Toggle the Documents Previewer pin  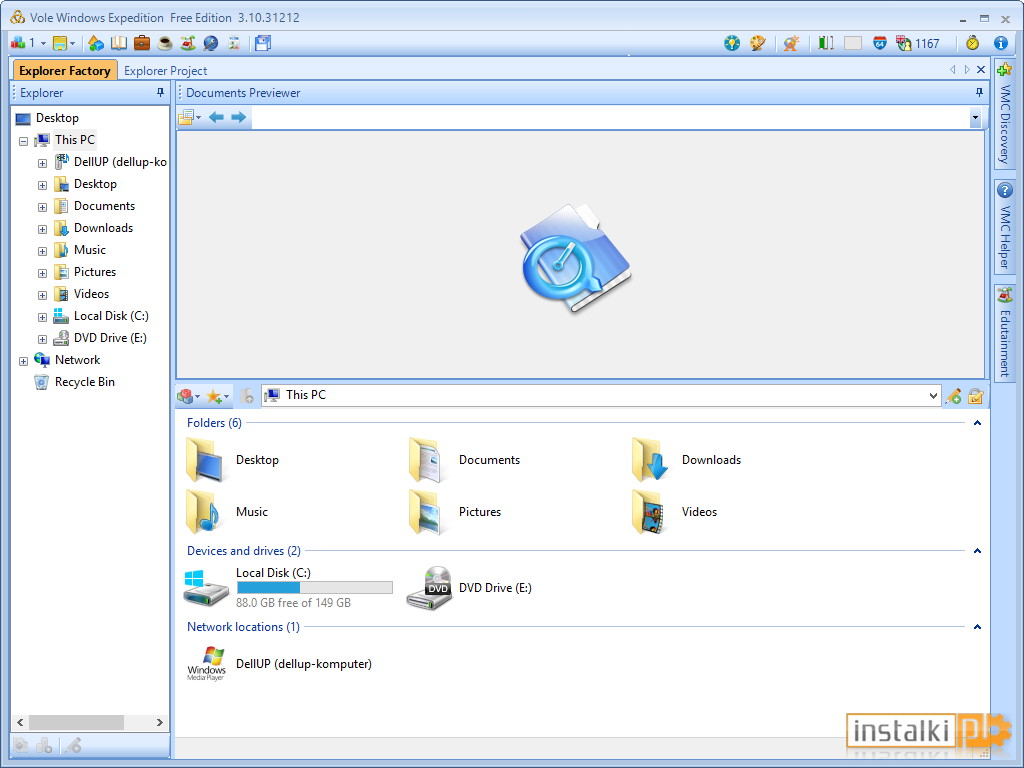pos(979,93)
